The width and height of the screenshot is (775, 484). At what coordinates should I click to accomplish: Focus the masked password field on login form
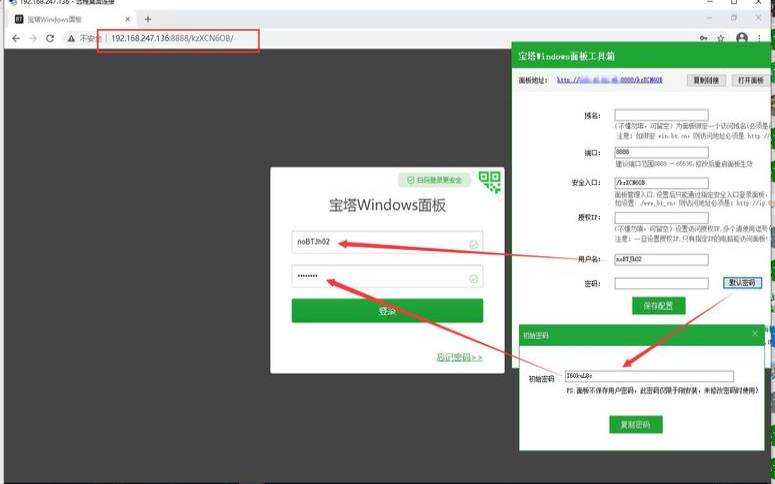pyautogui.click(x=387, y=276)
